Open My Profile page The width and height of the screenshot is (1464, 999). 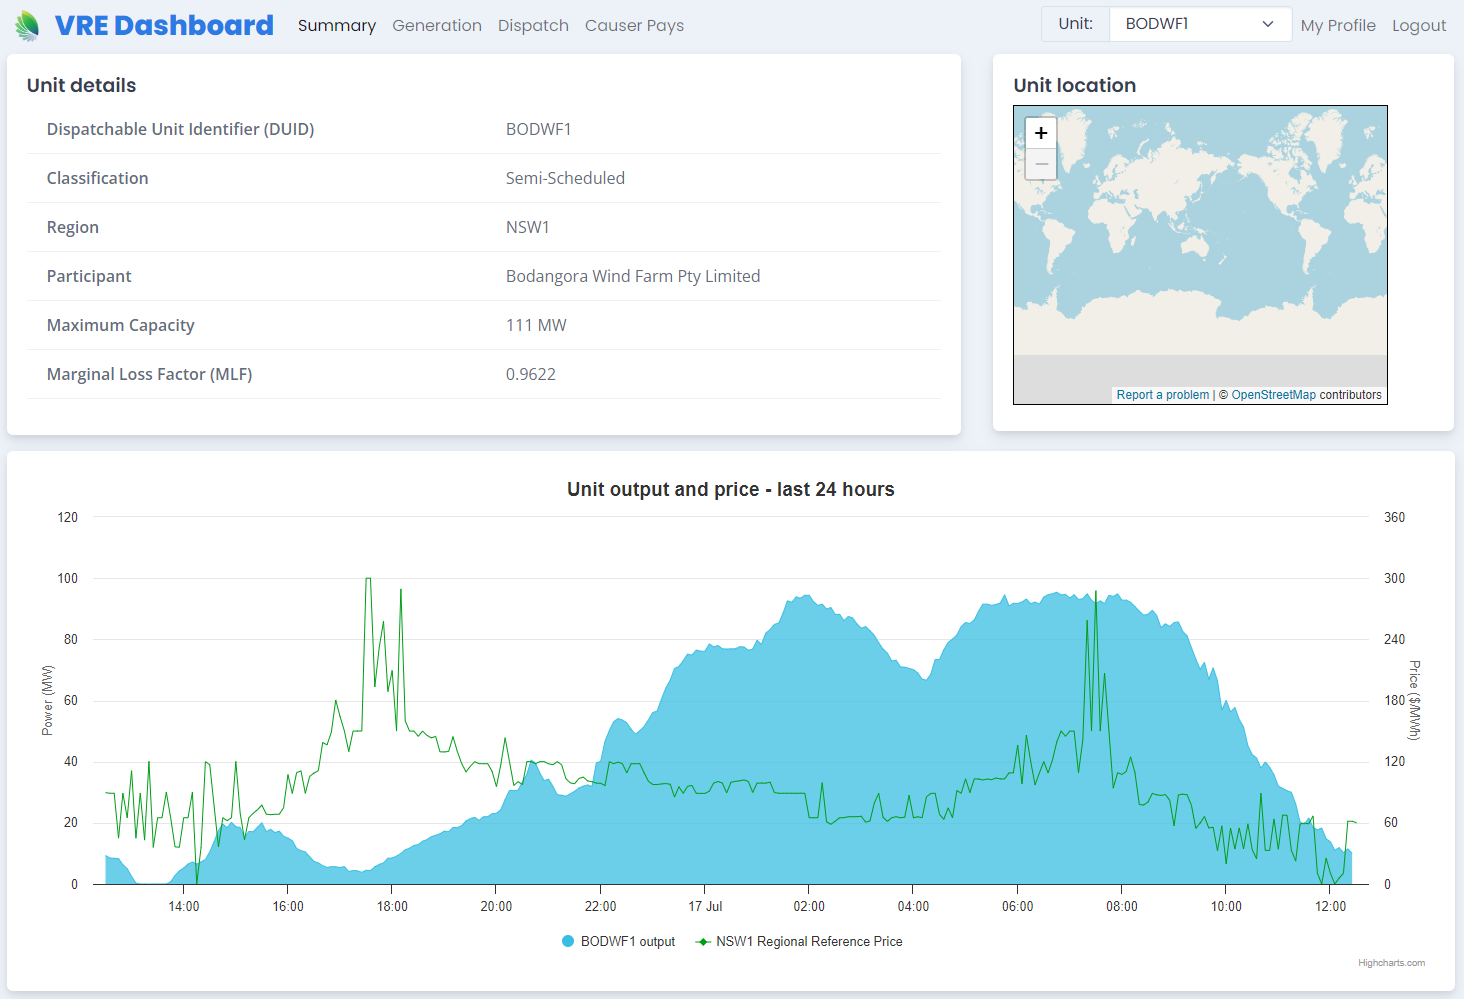pyautogui.click(x=1338, y=25)
